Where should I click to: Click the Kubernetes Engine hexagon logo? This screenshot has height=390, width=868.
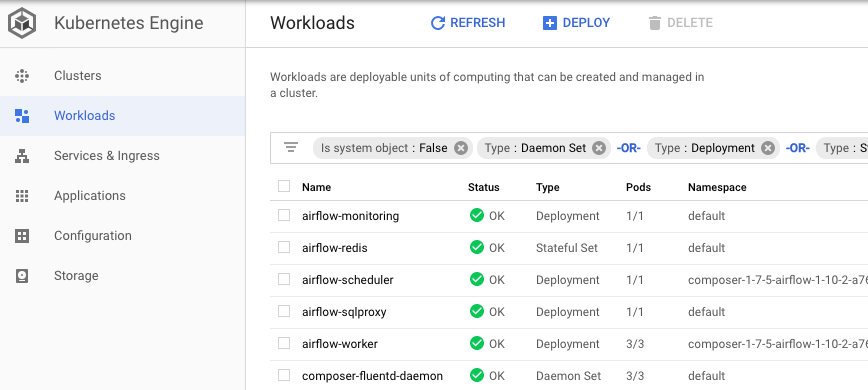pos(22,23)
